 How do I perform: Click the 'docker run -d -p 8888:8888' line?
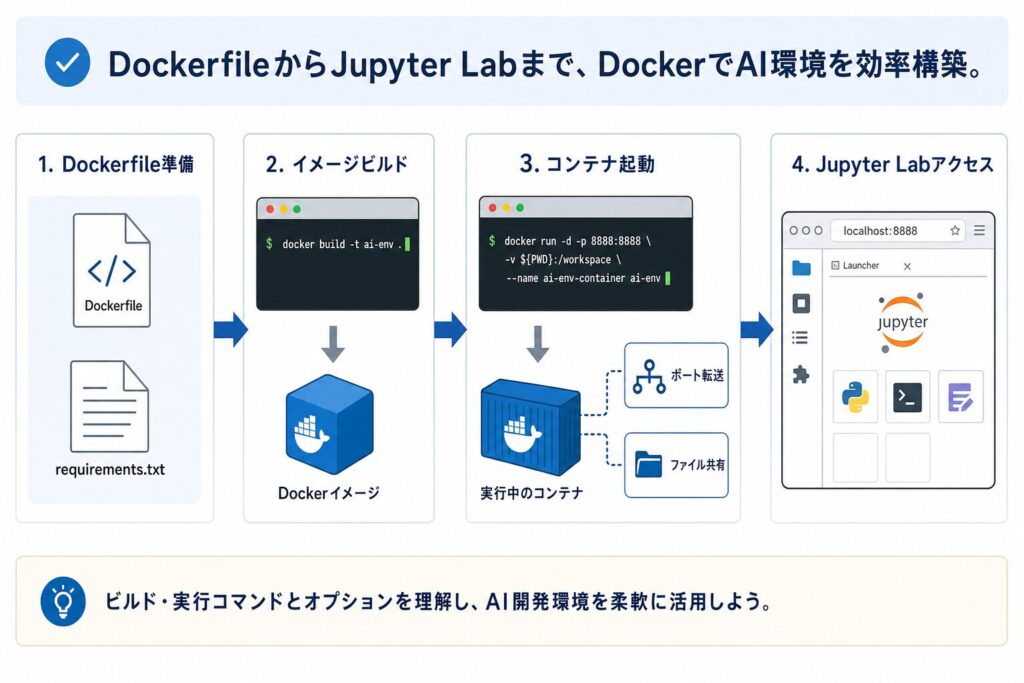[577, 241]
